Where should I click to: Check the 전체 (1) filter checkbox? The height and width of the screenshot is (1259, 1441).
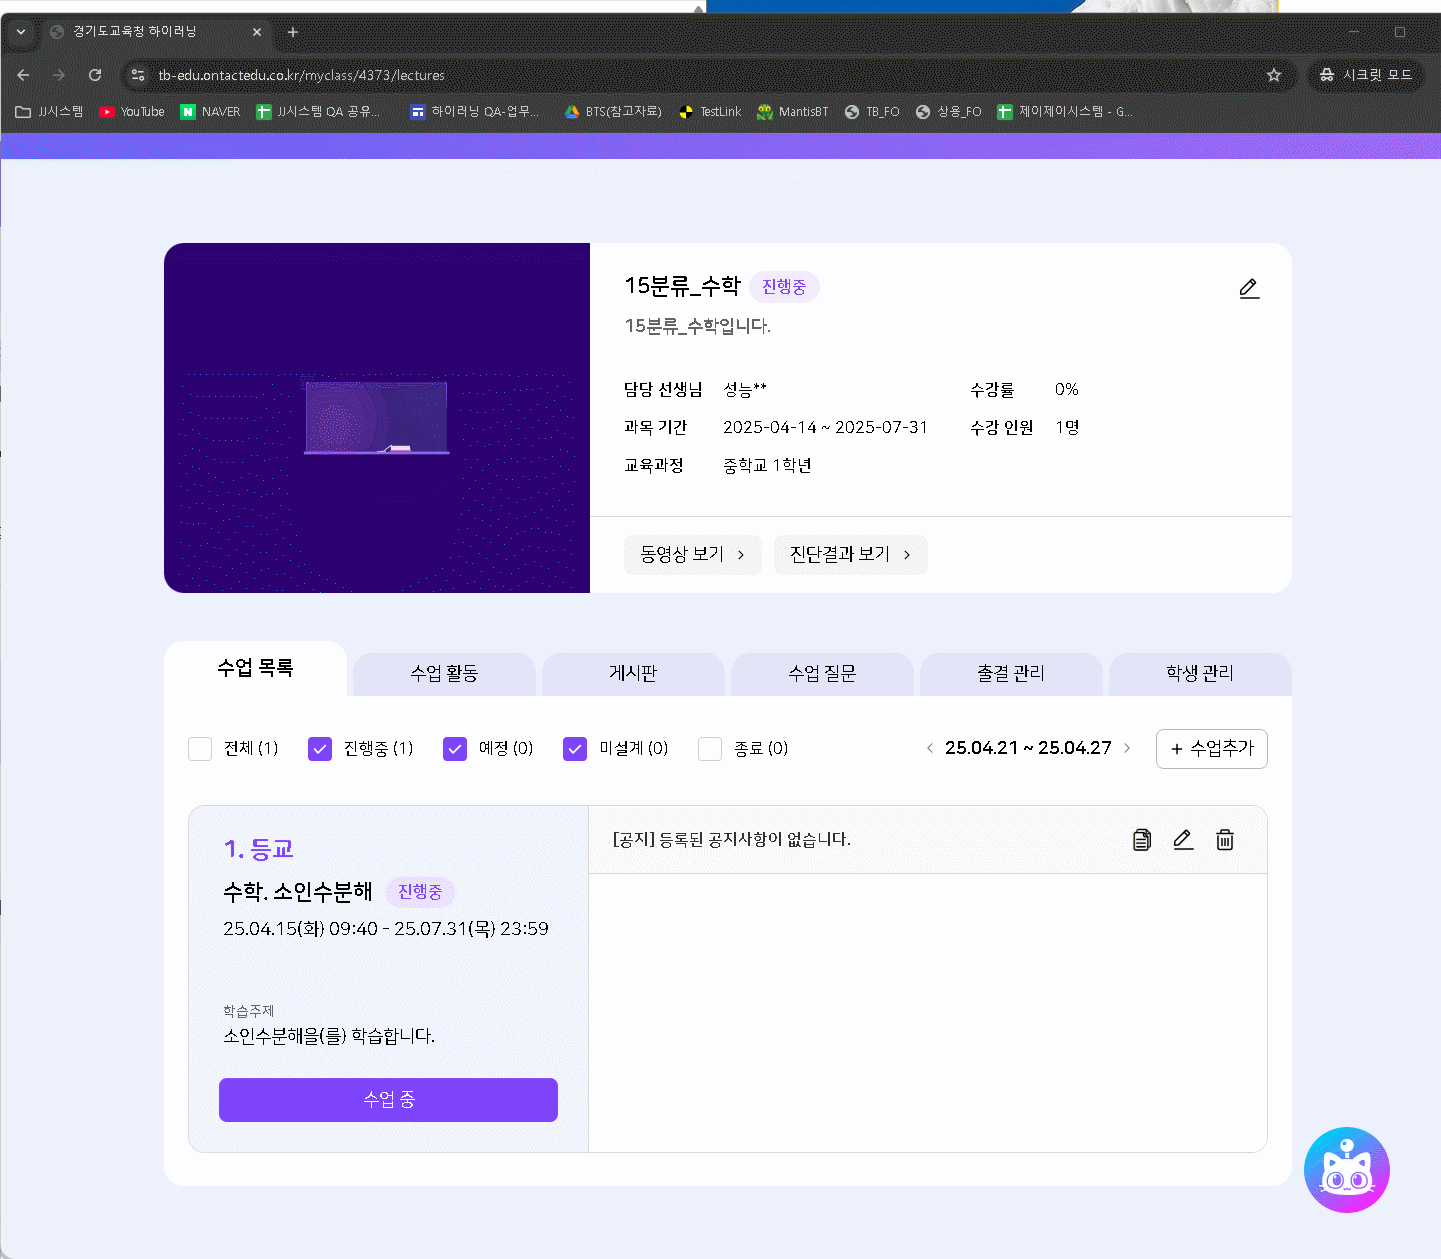pos(200,749)
